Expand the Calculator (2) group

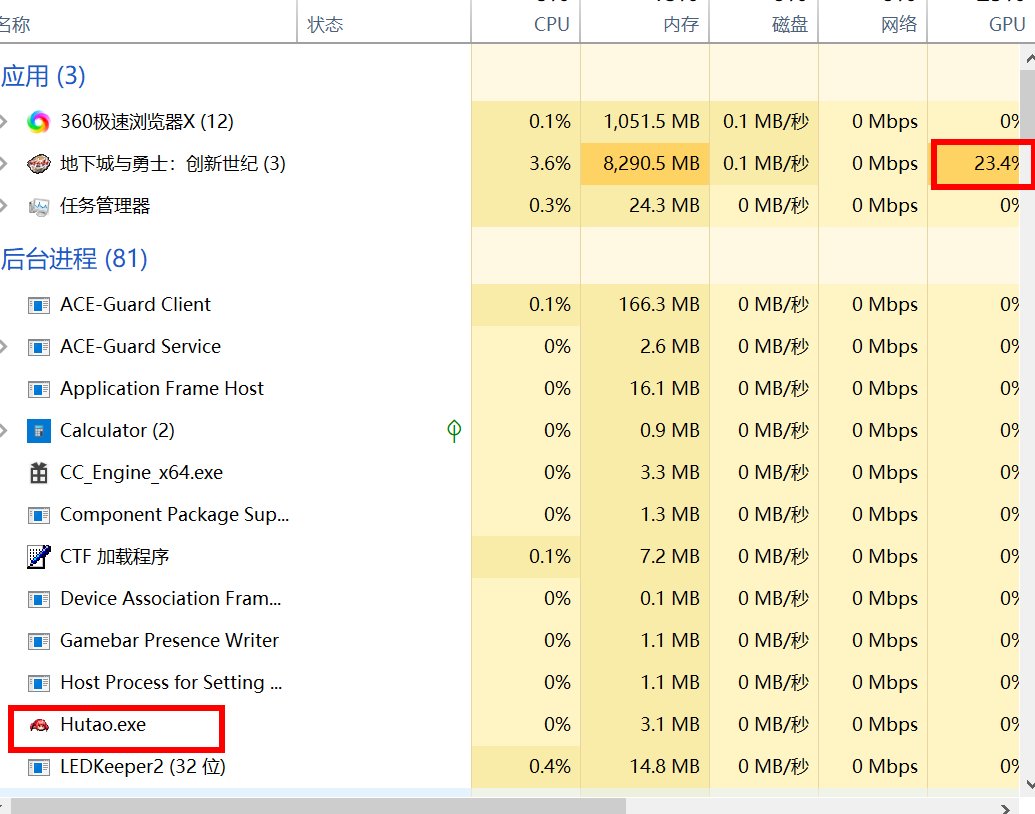(x=3, y=430)
